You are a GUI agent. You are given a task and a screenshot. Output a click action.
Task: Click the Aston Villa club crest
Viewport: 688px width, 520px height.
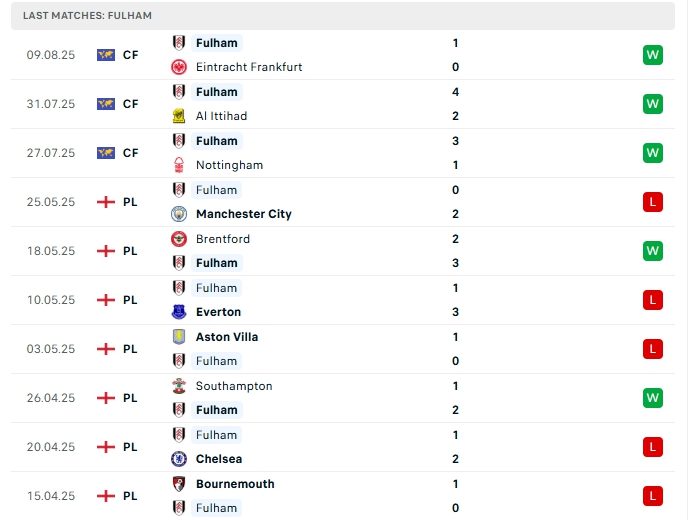coord(179,337)
